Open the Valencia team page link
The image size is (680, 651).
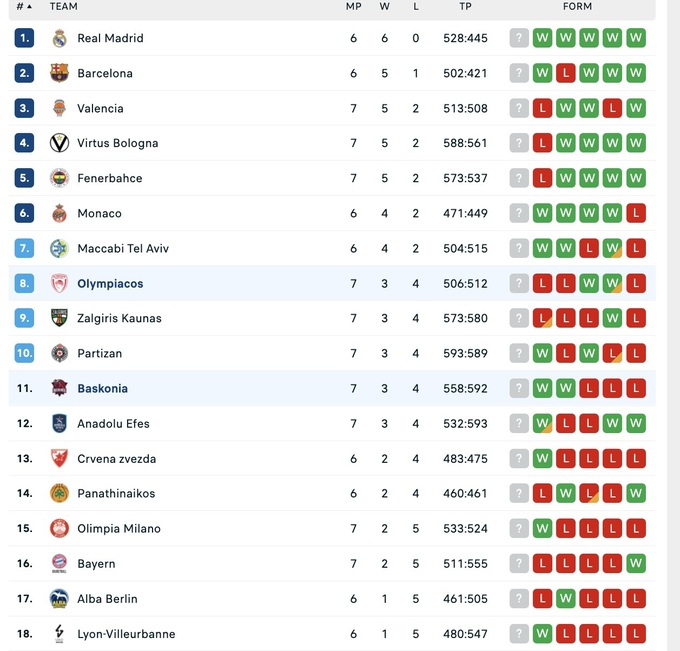(100, 108)
